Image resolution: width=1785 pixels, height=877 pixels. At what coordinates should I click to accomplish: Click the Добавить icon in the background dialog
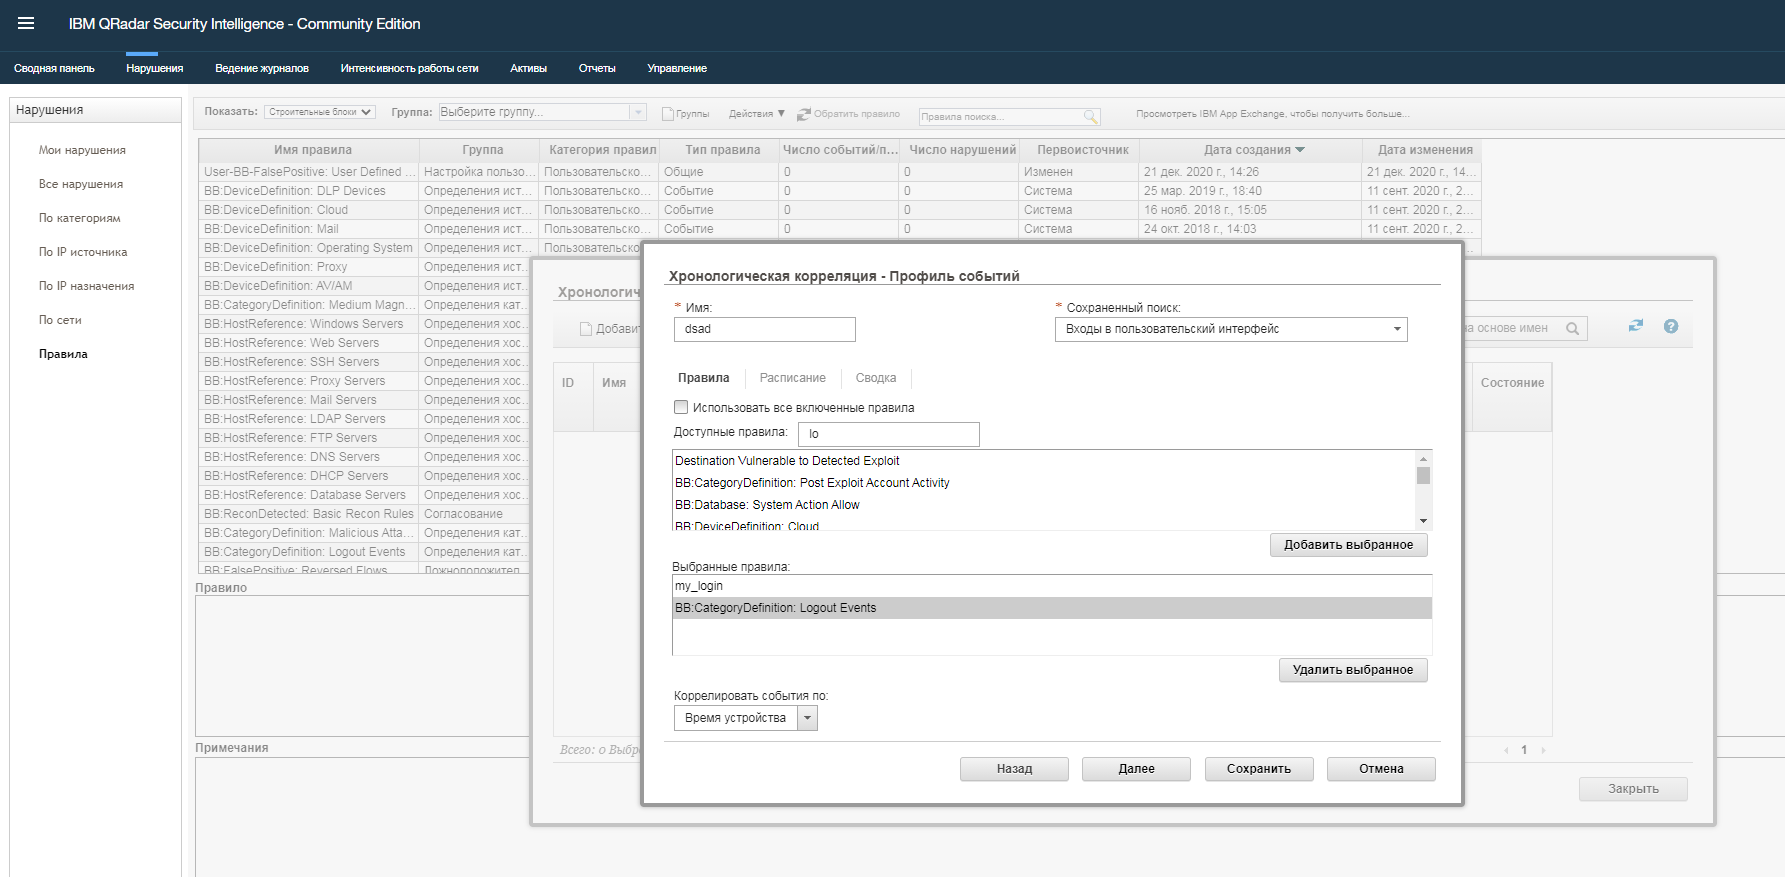(586, 329)
